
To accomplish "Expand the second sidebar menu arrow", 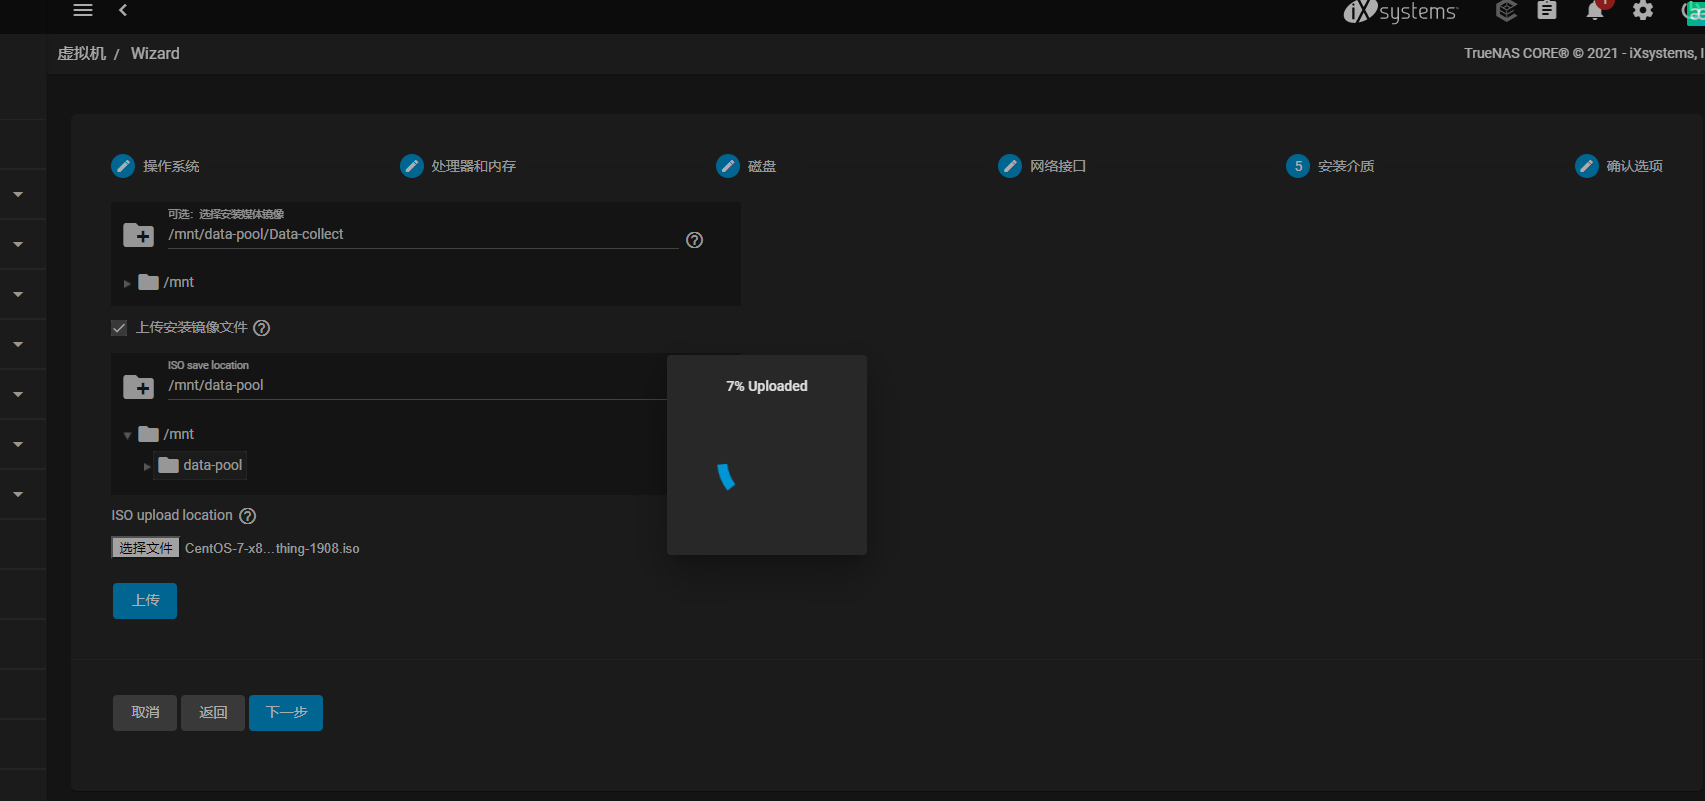I will 18,245.
